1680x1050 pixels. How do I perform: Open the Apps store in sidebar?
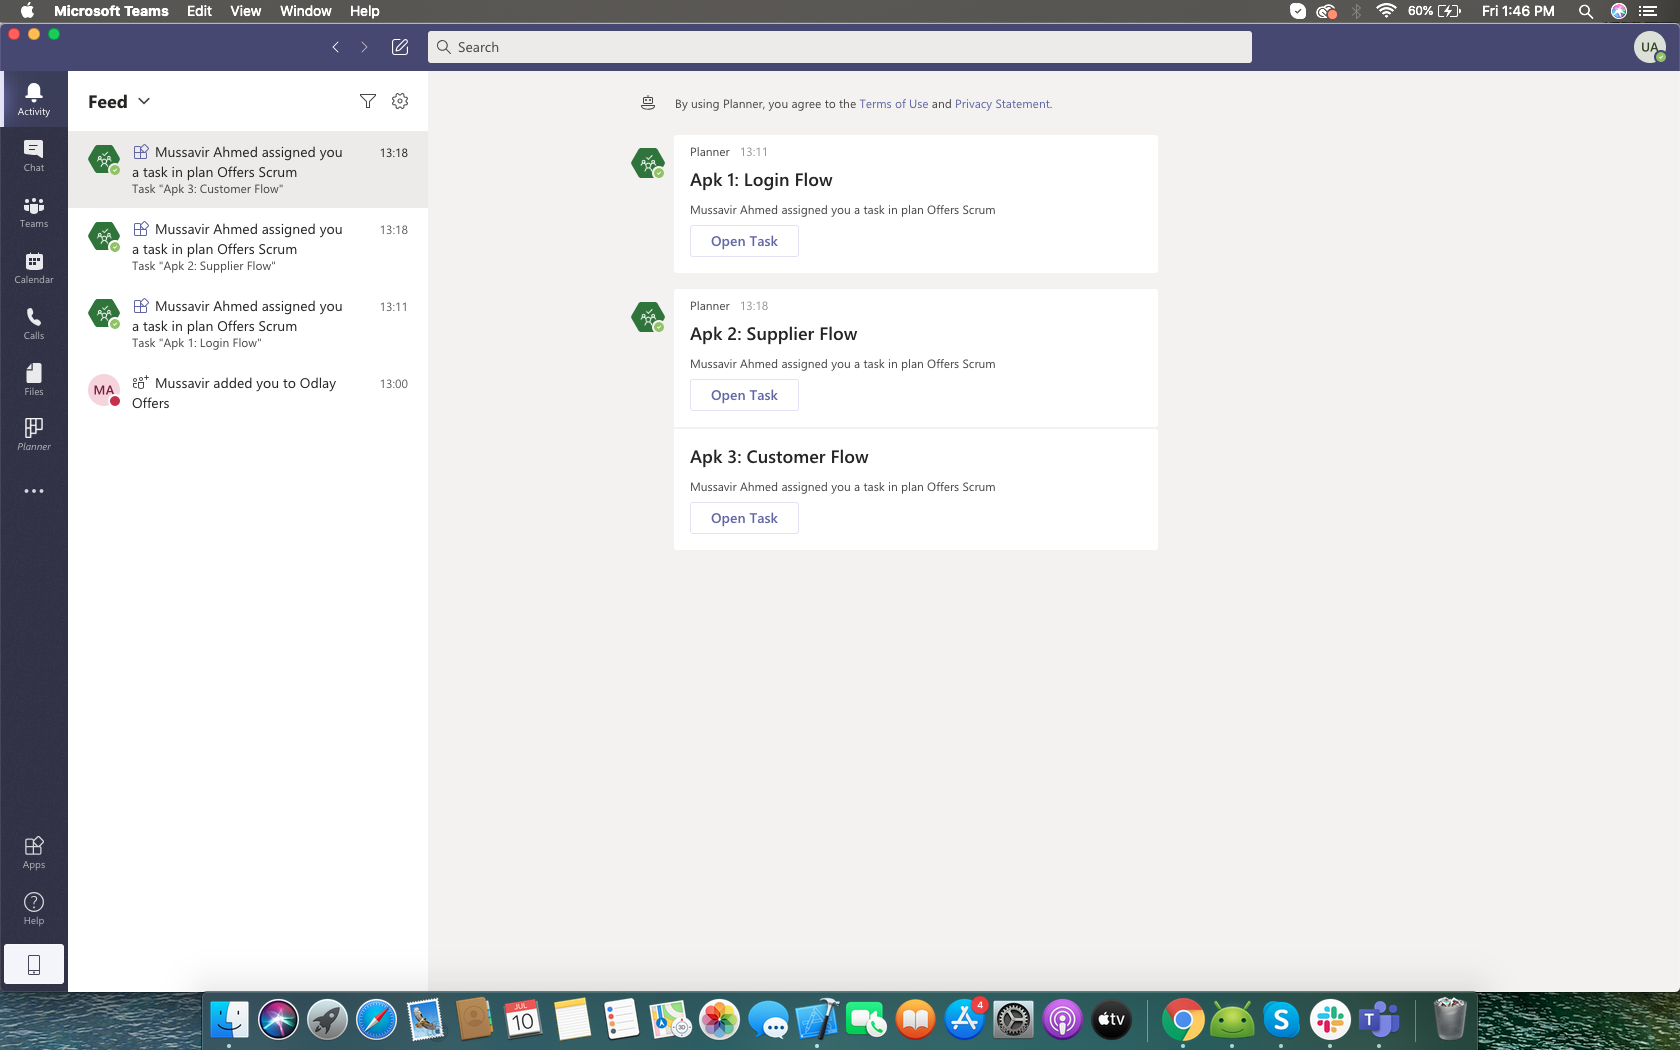(x=33, y=852)
